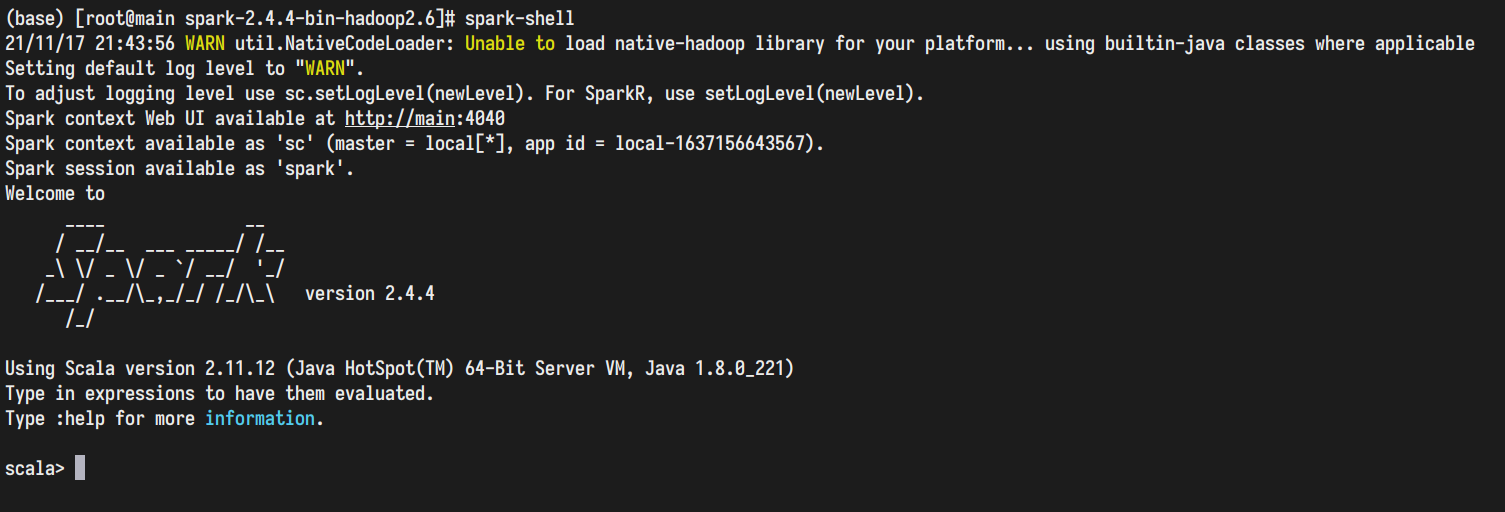Screen dimensions: 1505x512
Task: Click 'version 2.4.4' beside the Spark logo
Action: point(370,294)
